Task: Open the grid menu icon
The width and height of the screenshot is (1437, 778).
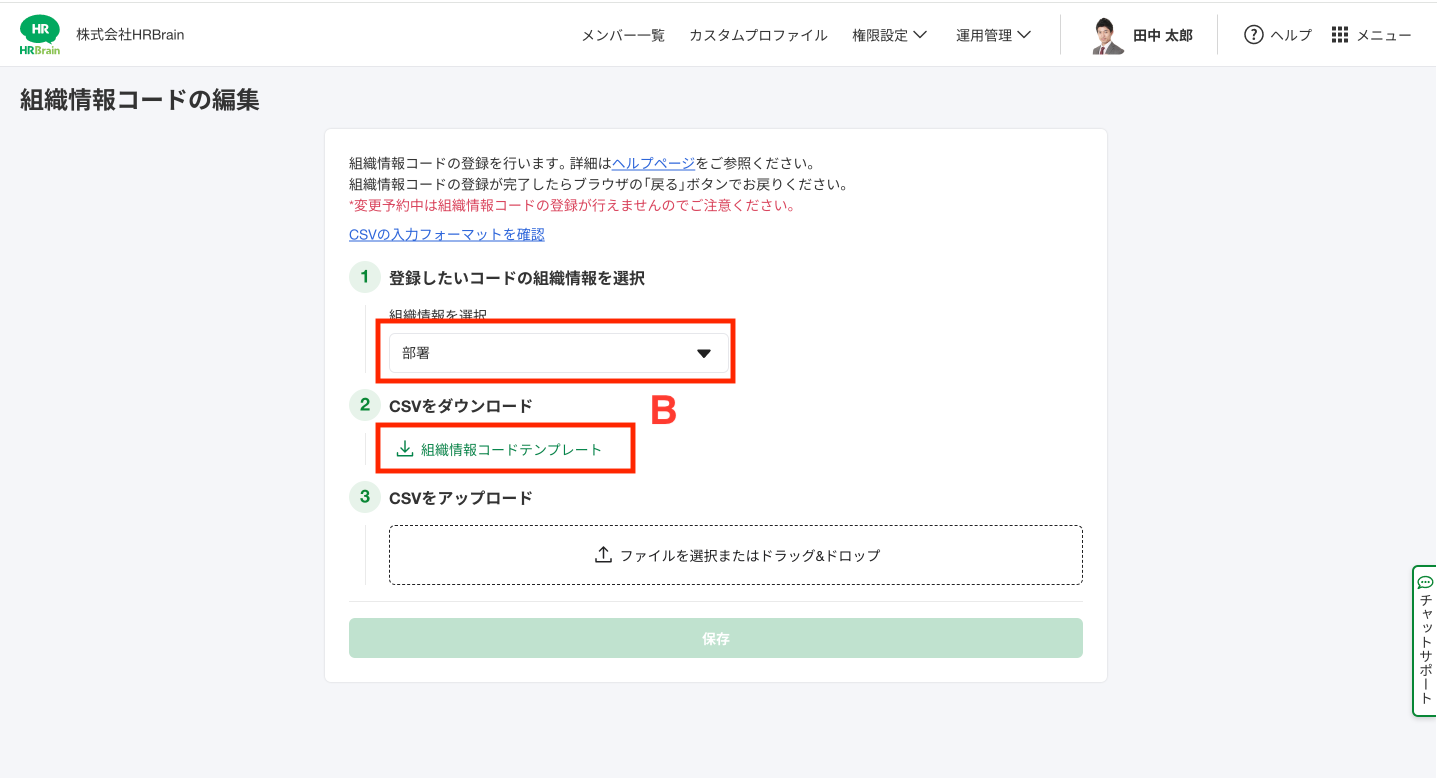Action: pyautogui.click(x=1340, y=35)
